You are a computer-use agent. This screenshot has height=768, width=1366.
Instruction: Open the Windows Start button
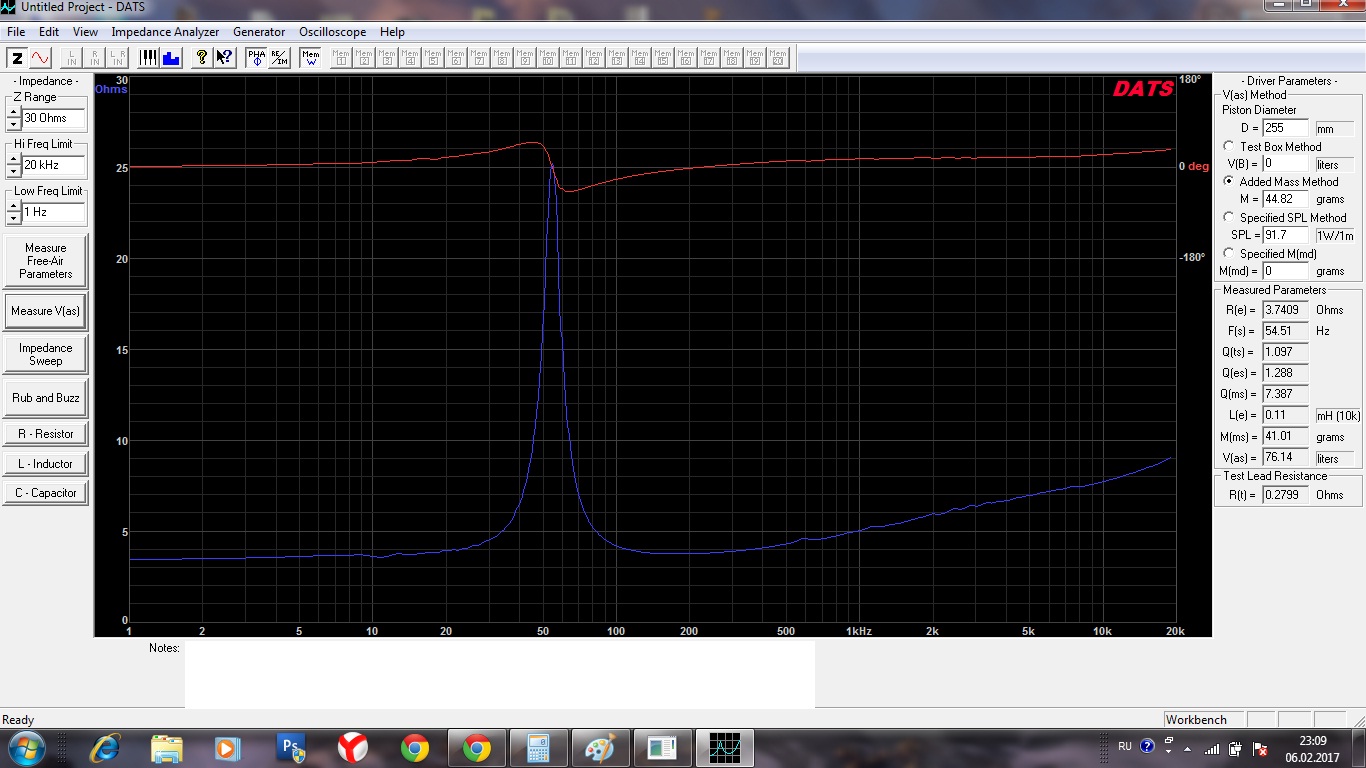point(25,747)
